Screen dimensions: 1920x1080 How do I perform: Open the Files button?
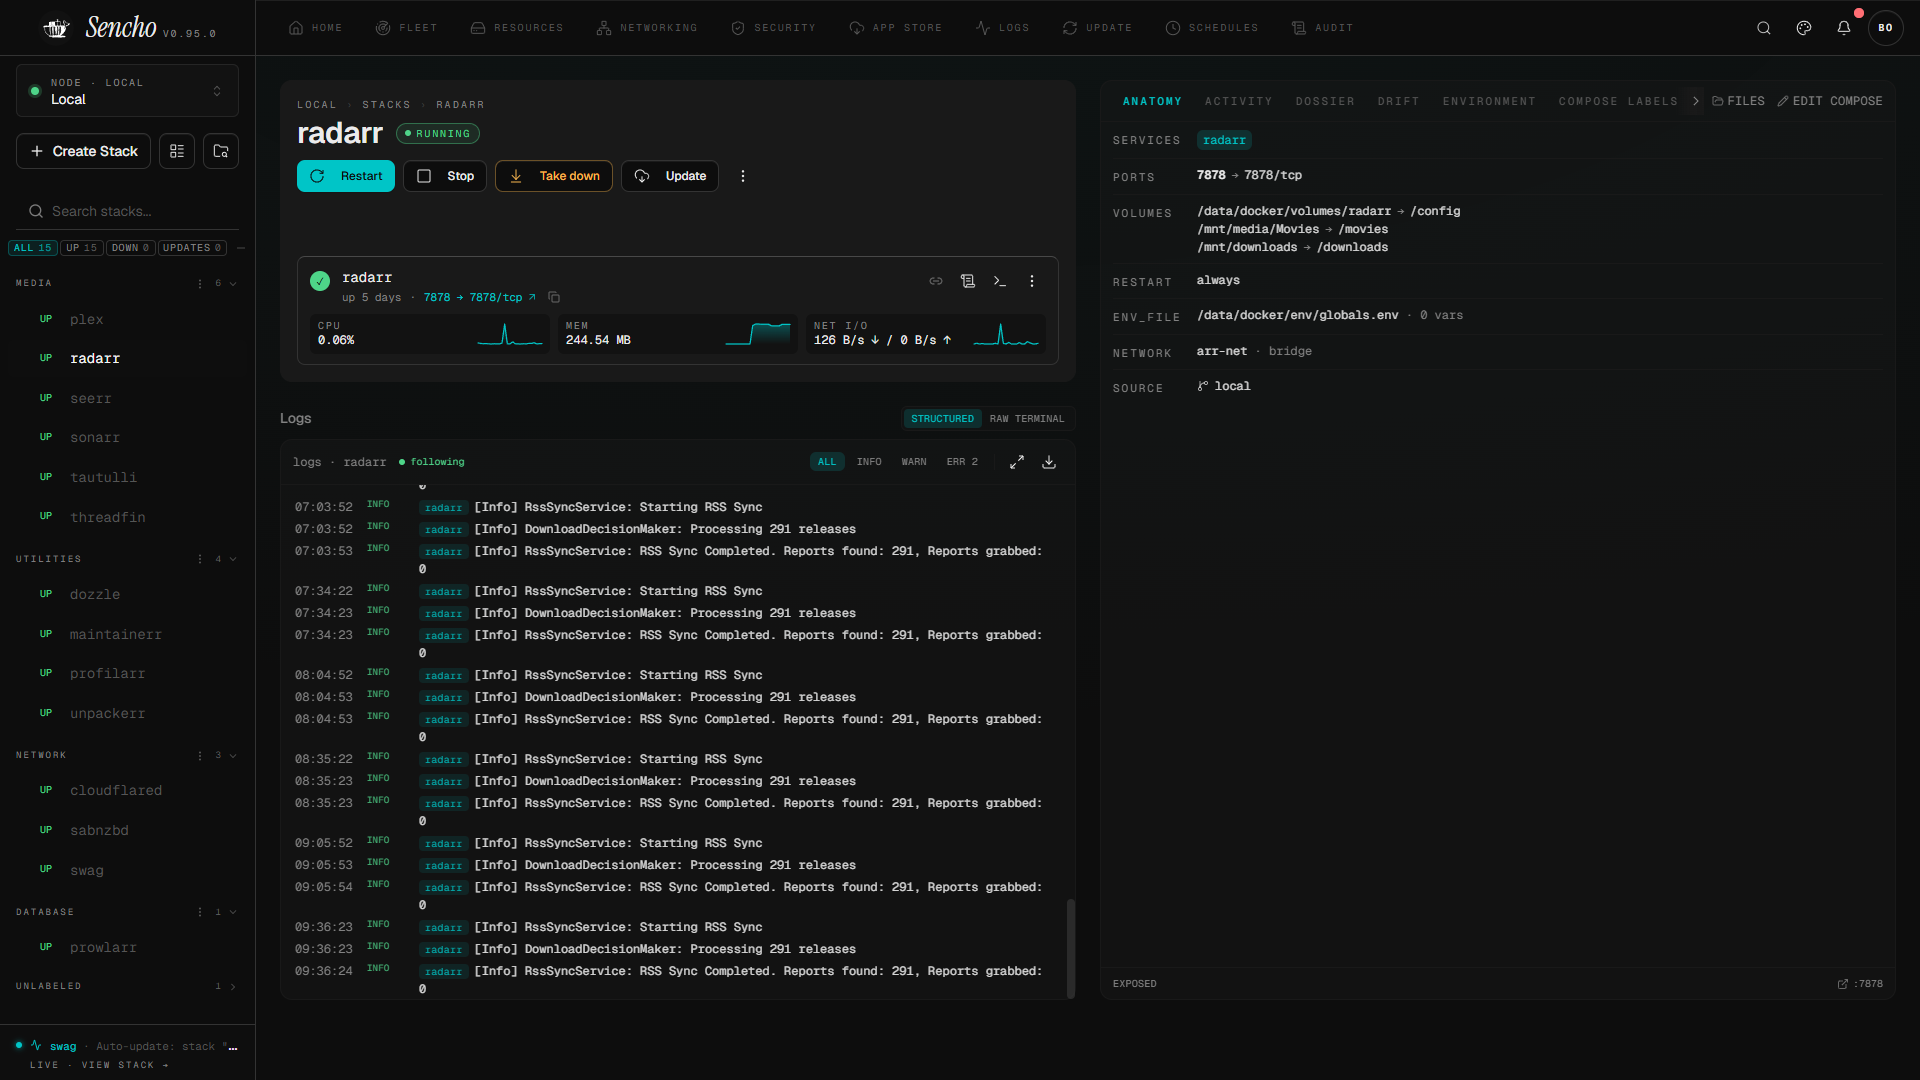(x=1739, y=101)
